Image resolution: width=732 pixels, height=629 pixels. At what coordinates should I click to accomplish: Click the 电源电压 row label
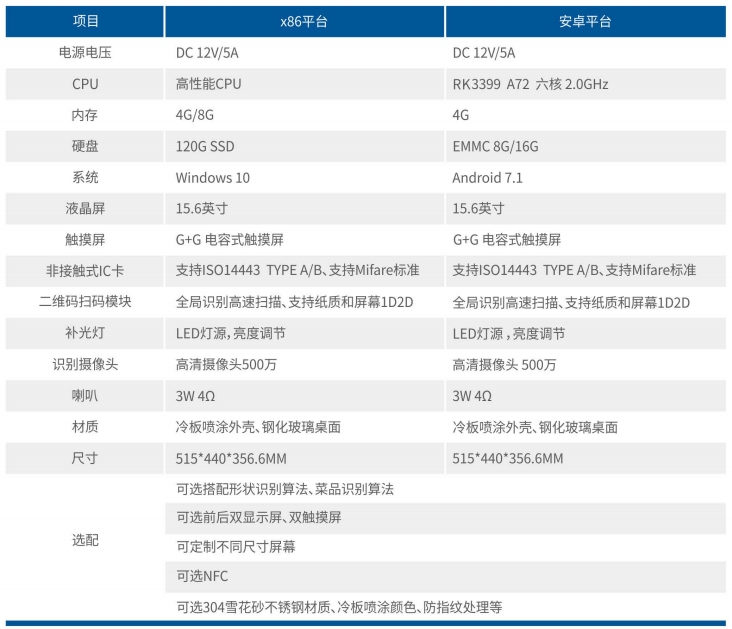click(x=85, y=53)
